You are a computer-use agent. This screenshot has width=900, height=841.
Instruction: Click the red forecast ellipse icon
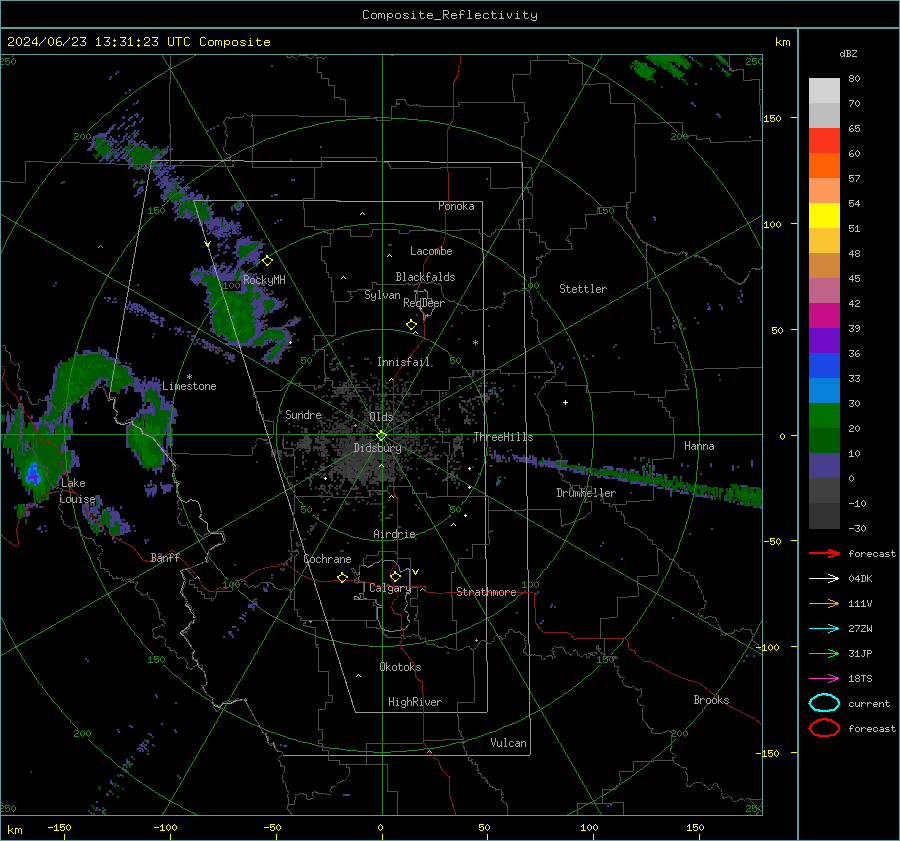point(824,728)
